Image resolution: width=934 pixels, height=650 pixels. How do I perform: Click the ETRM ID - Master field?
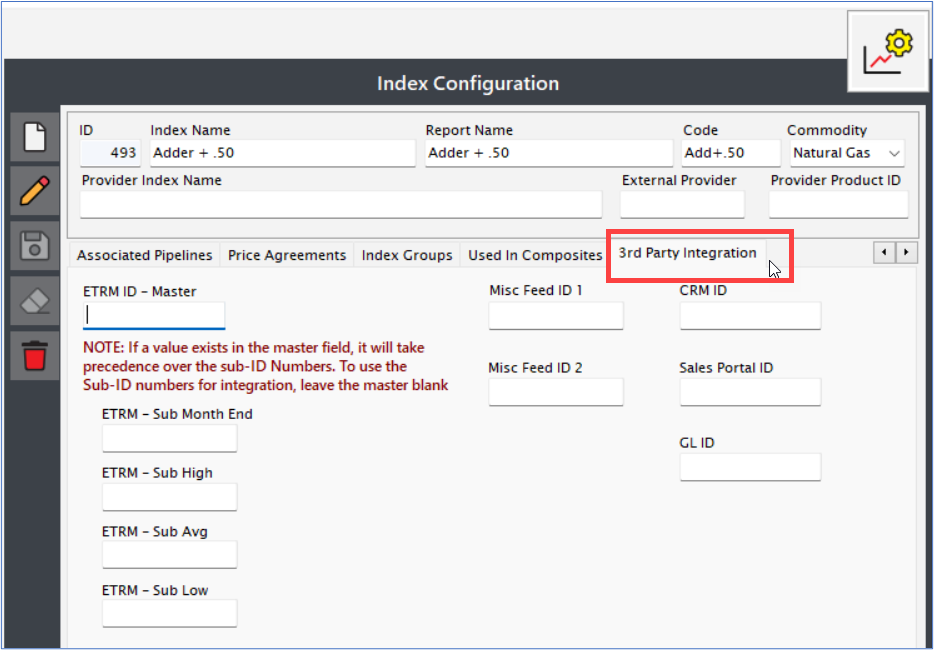coord(154,315)
